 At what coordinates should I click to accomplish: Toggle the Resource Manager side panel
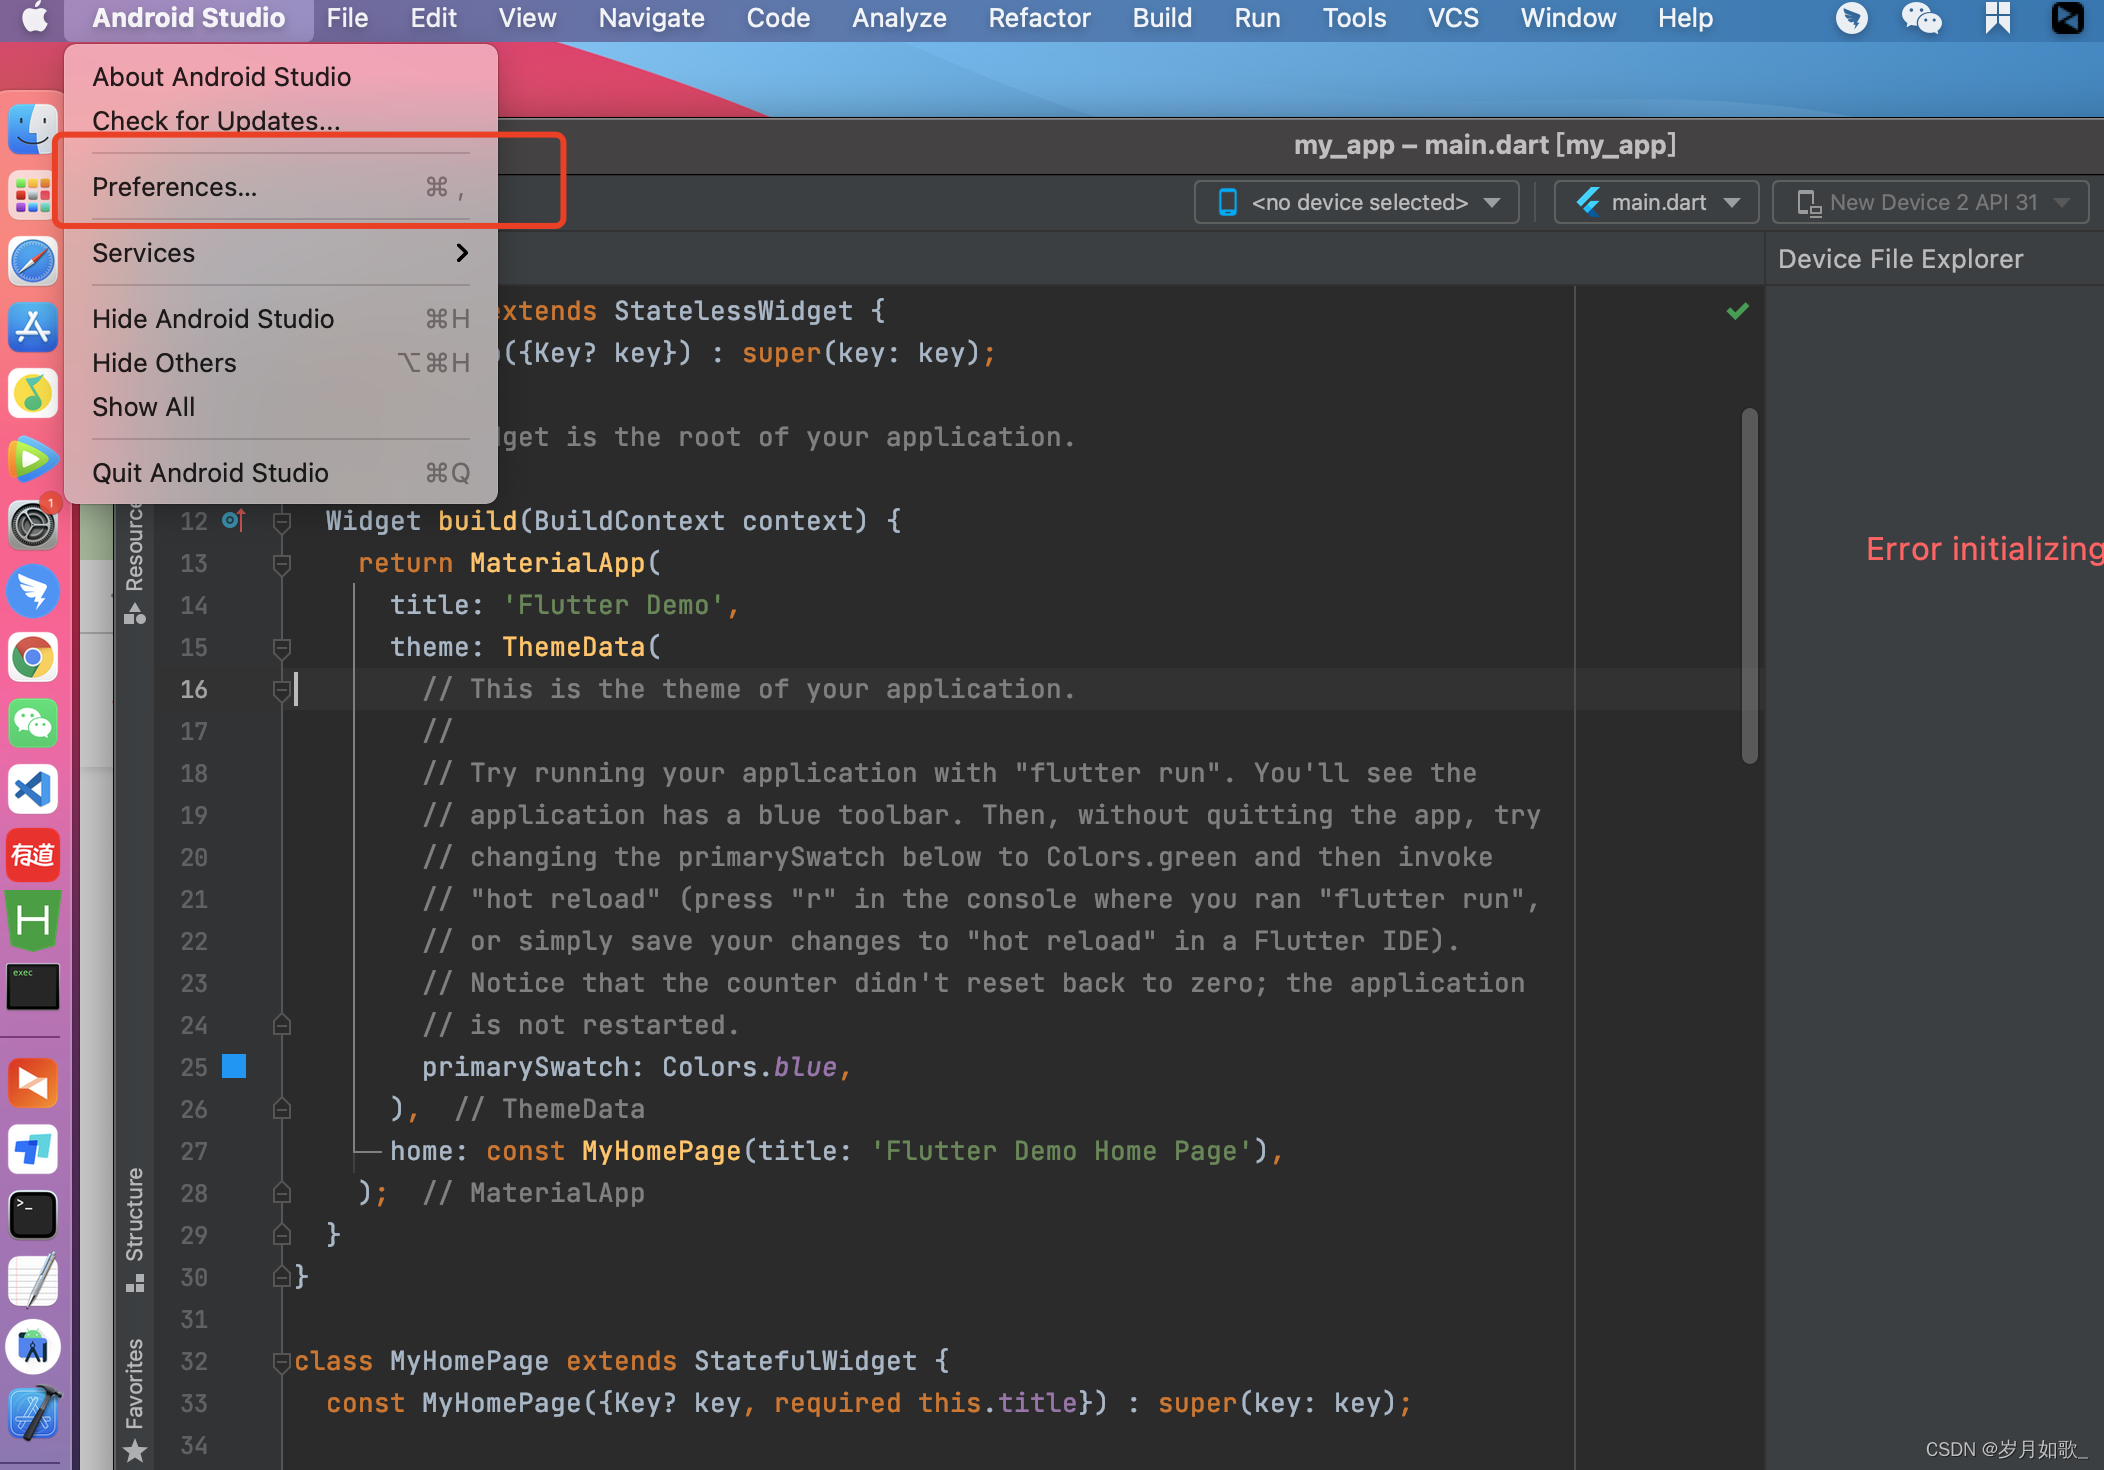point(135,560)
